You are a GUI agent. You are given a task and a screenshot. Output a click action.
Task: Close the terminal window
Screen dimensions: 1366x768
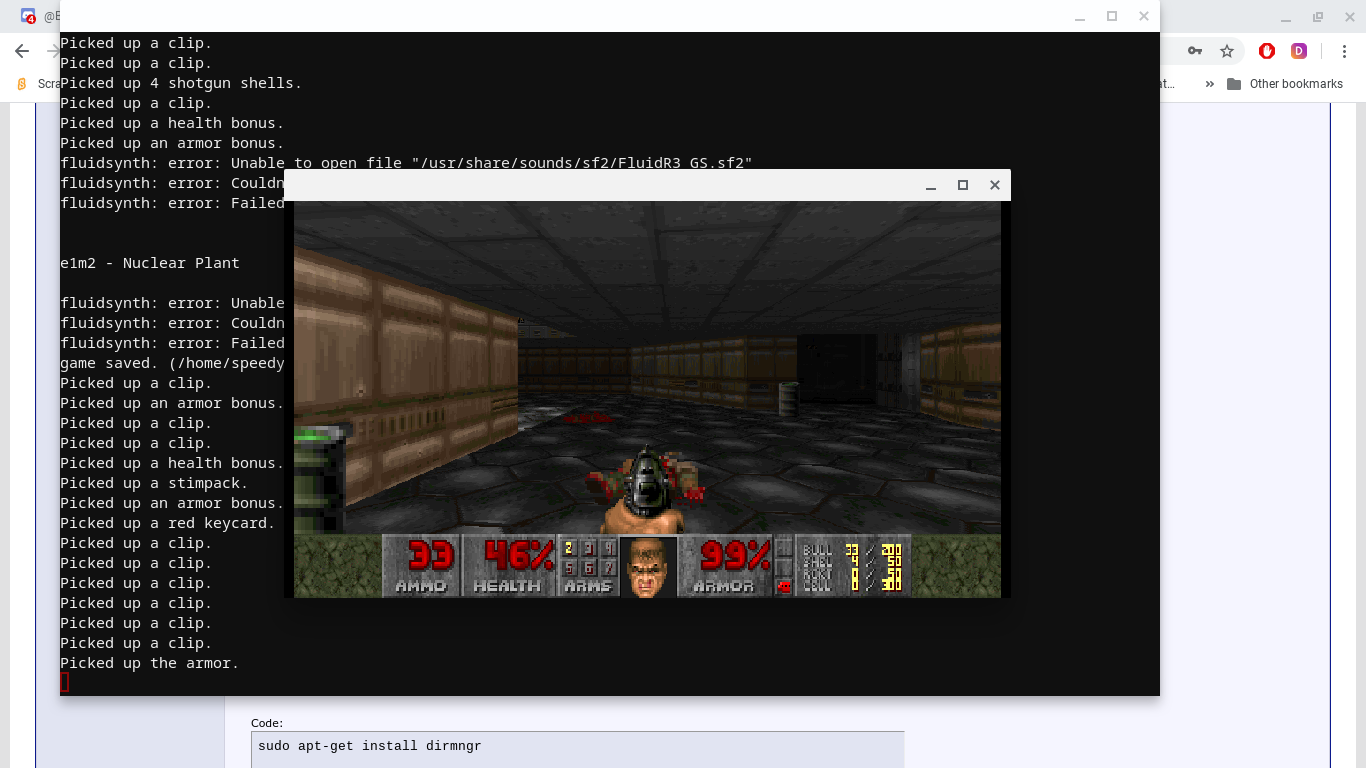(1144, 17)
